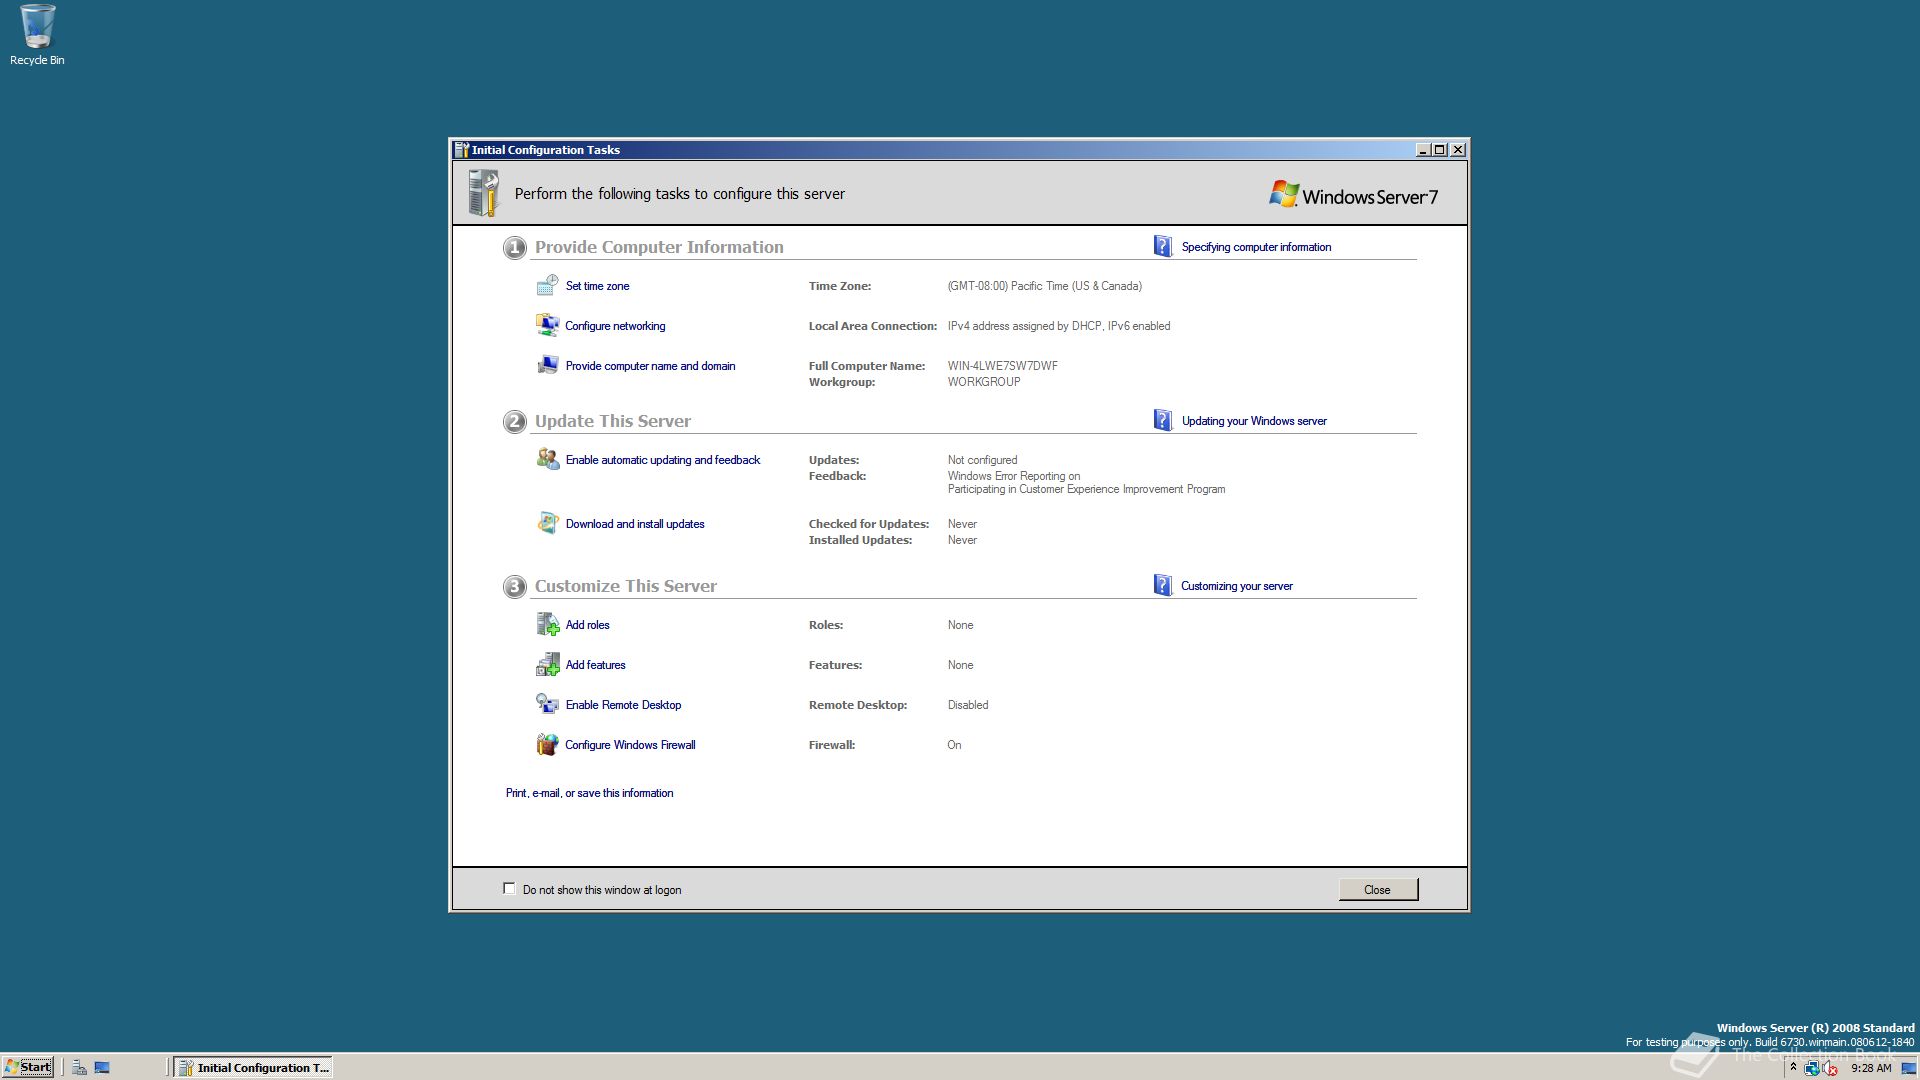Click 'Participating in Customer Experience Improvement Program'
This screenshot has width=1920, height=1080.
tap(1086, 489)
